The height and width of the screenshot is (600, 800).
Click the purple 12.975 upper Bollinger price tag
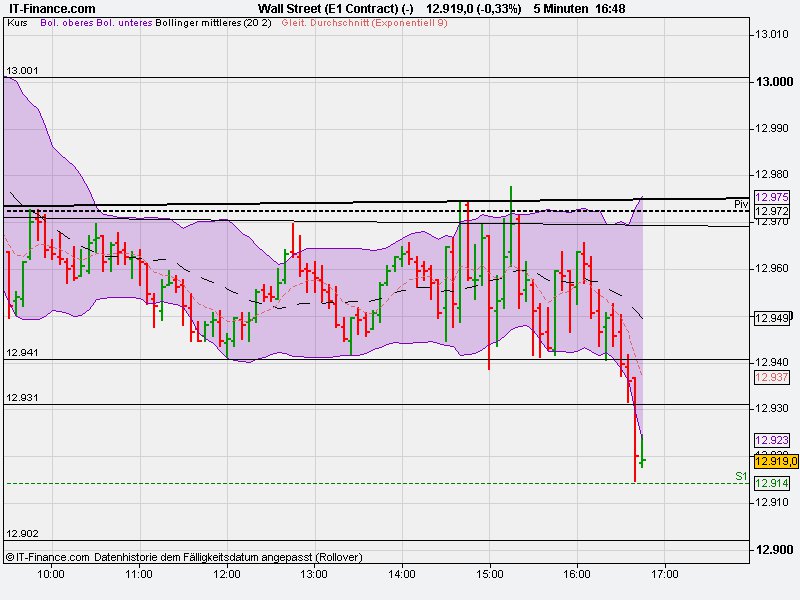tap(770, 199)
